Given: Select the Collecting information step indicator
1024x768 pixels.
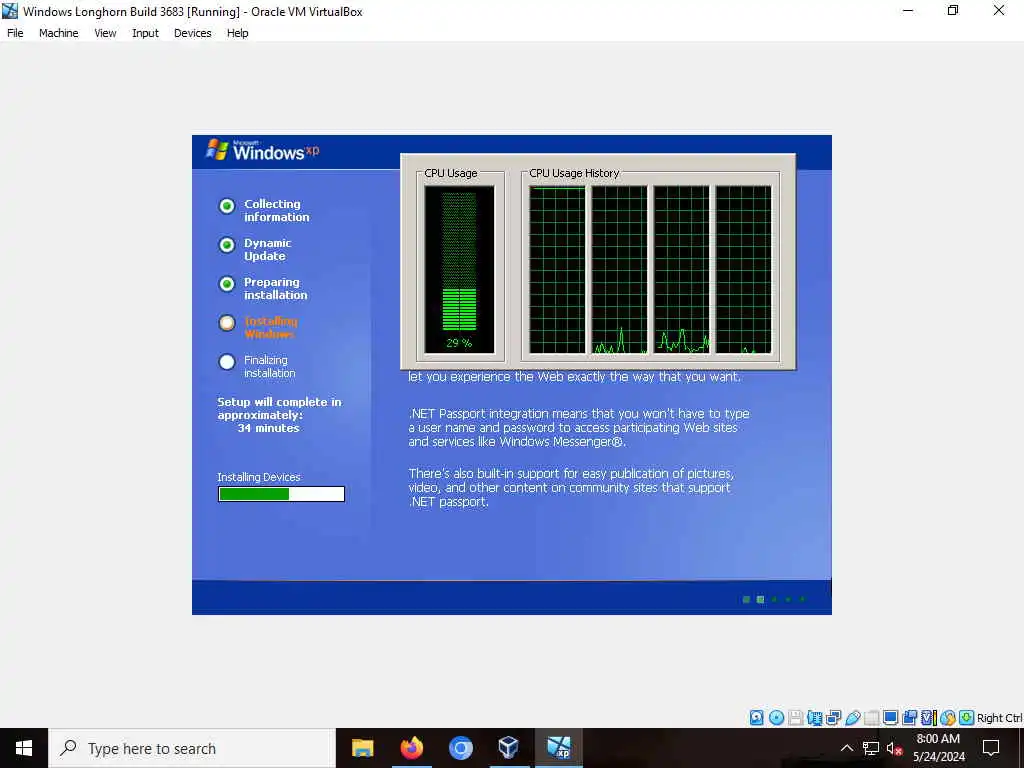Looking at the screenshot, I should [227, 206].
